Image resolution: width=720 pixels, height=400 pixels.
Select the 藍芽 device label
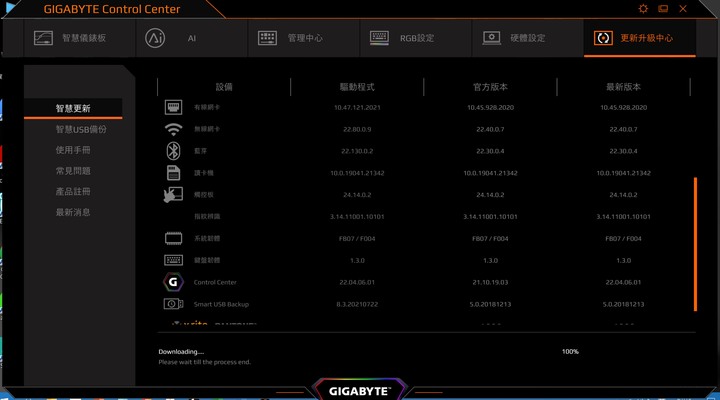pos(200,151)
